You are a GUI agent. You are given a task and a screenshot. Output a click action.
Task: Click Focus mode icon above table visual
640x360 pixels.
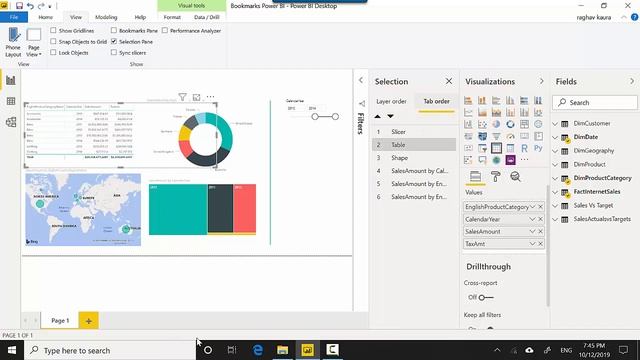[x=196, y=97]
